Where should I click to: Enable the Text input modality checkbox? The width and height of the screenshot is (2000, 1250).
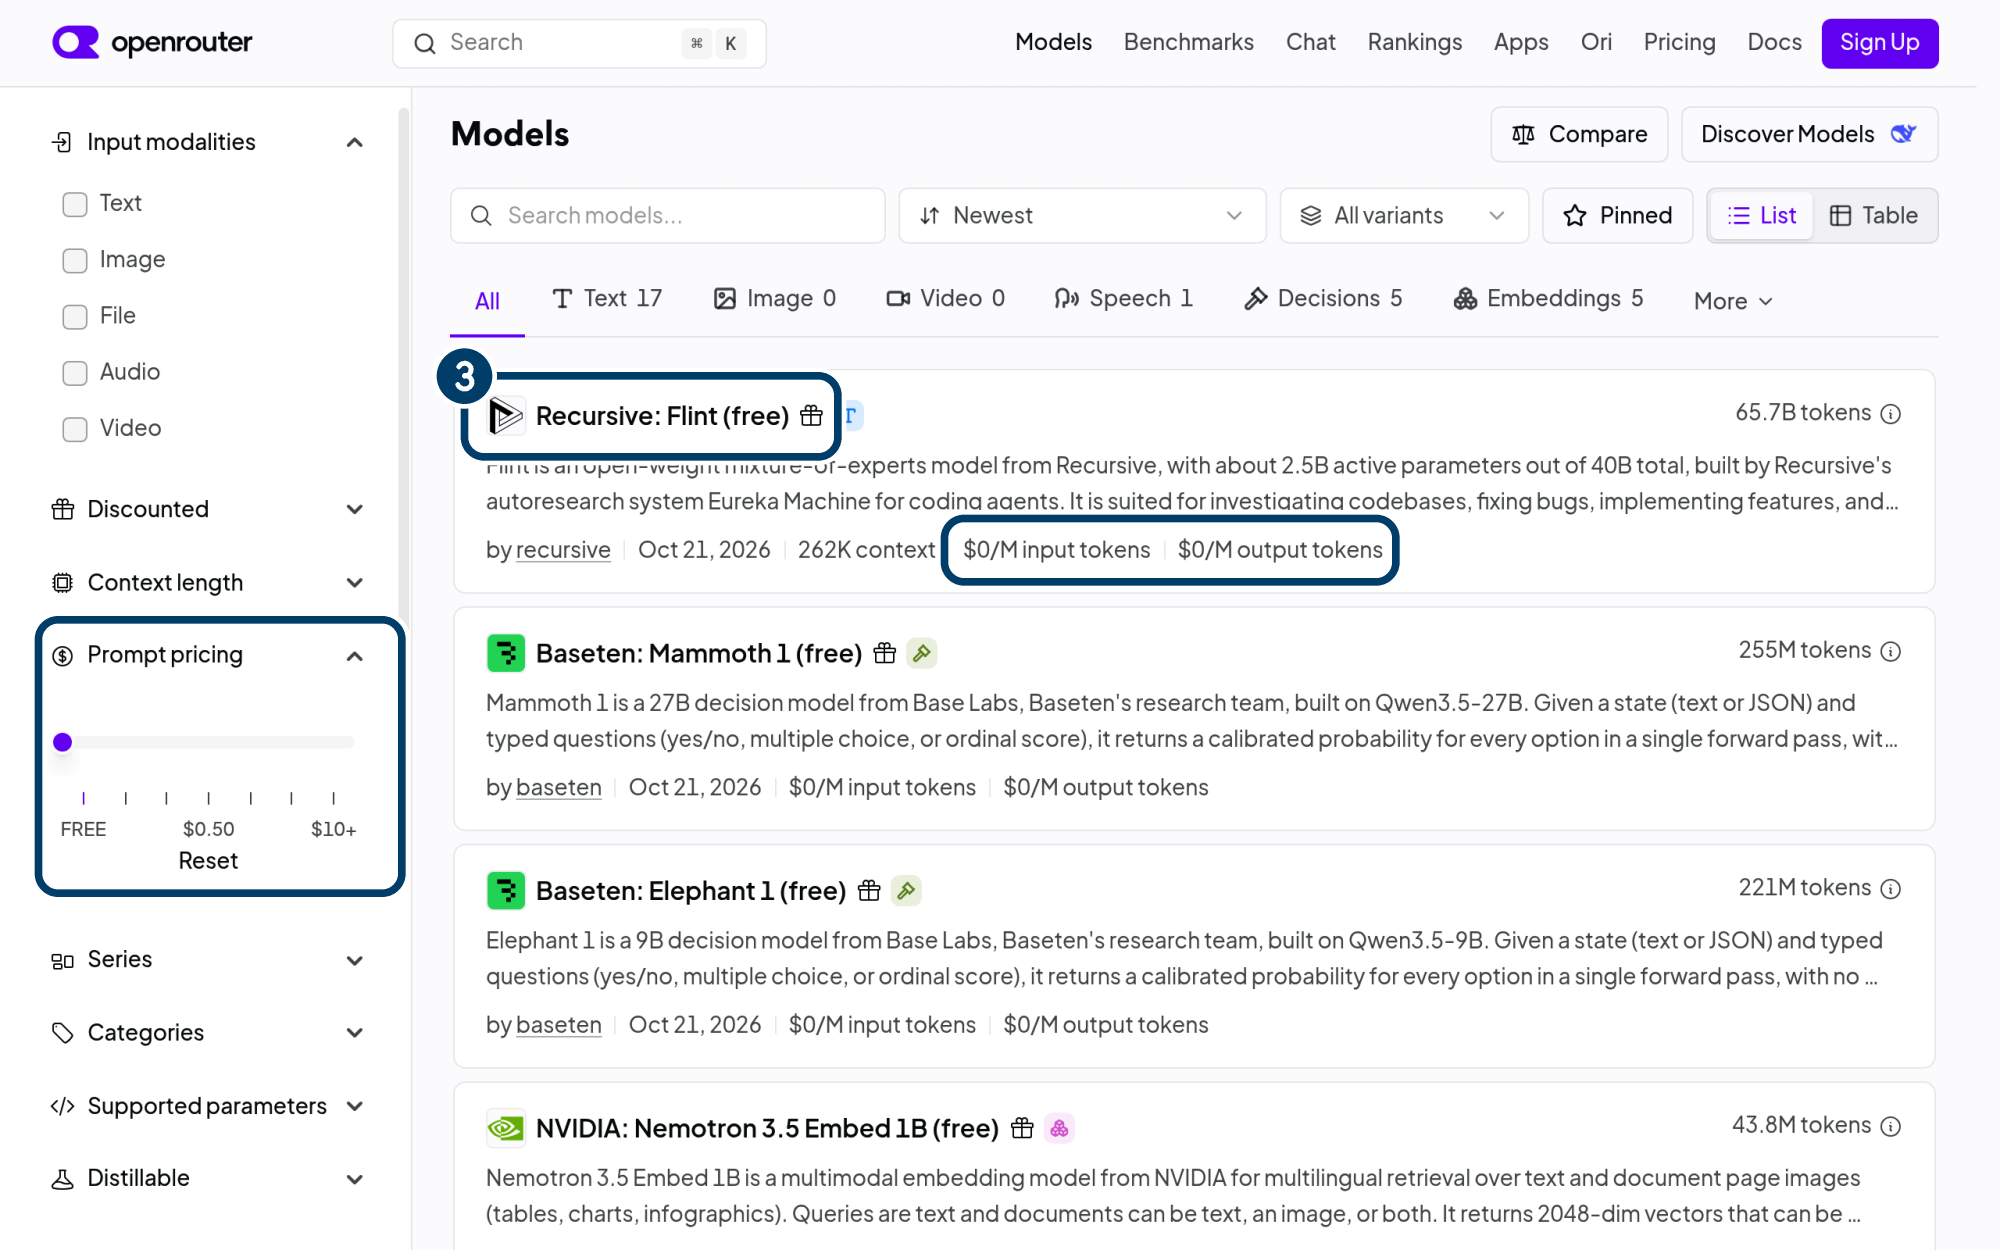coord(75,204)
